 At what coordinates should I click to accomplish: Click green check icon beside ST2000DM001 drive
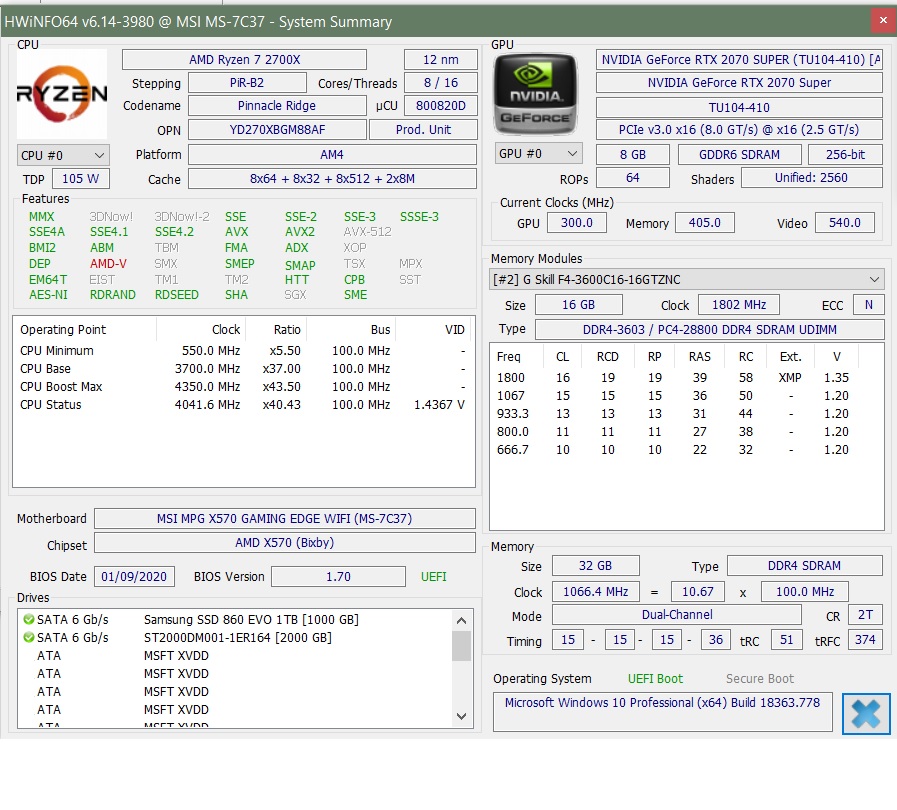point(28,637)
